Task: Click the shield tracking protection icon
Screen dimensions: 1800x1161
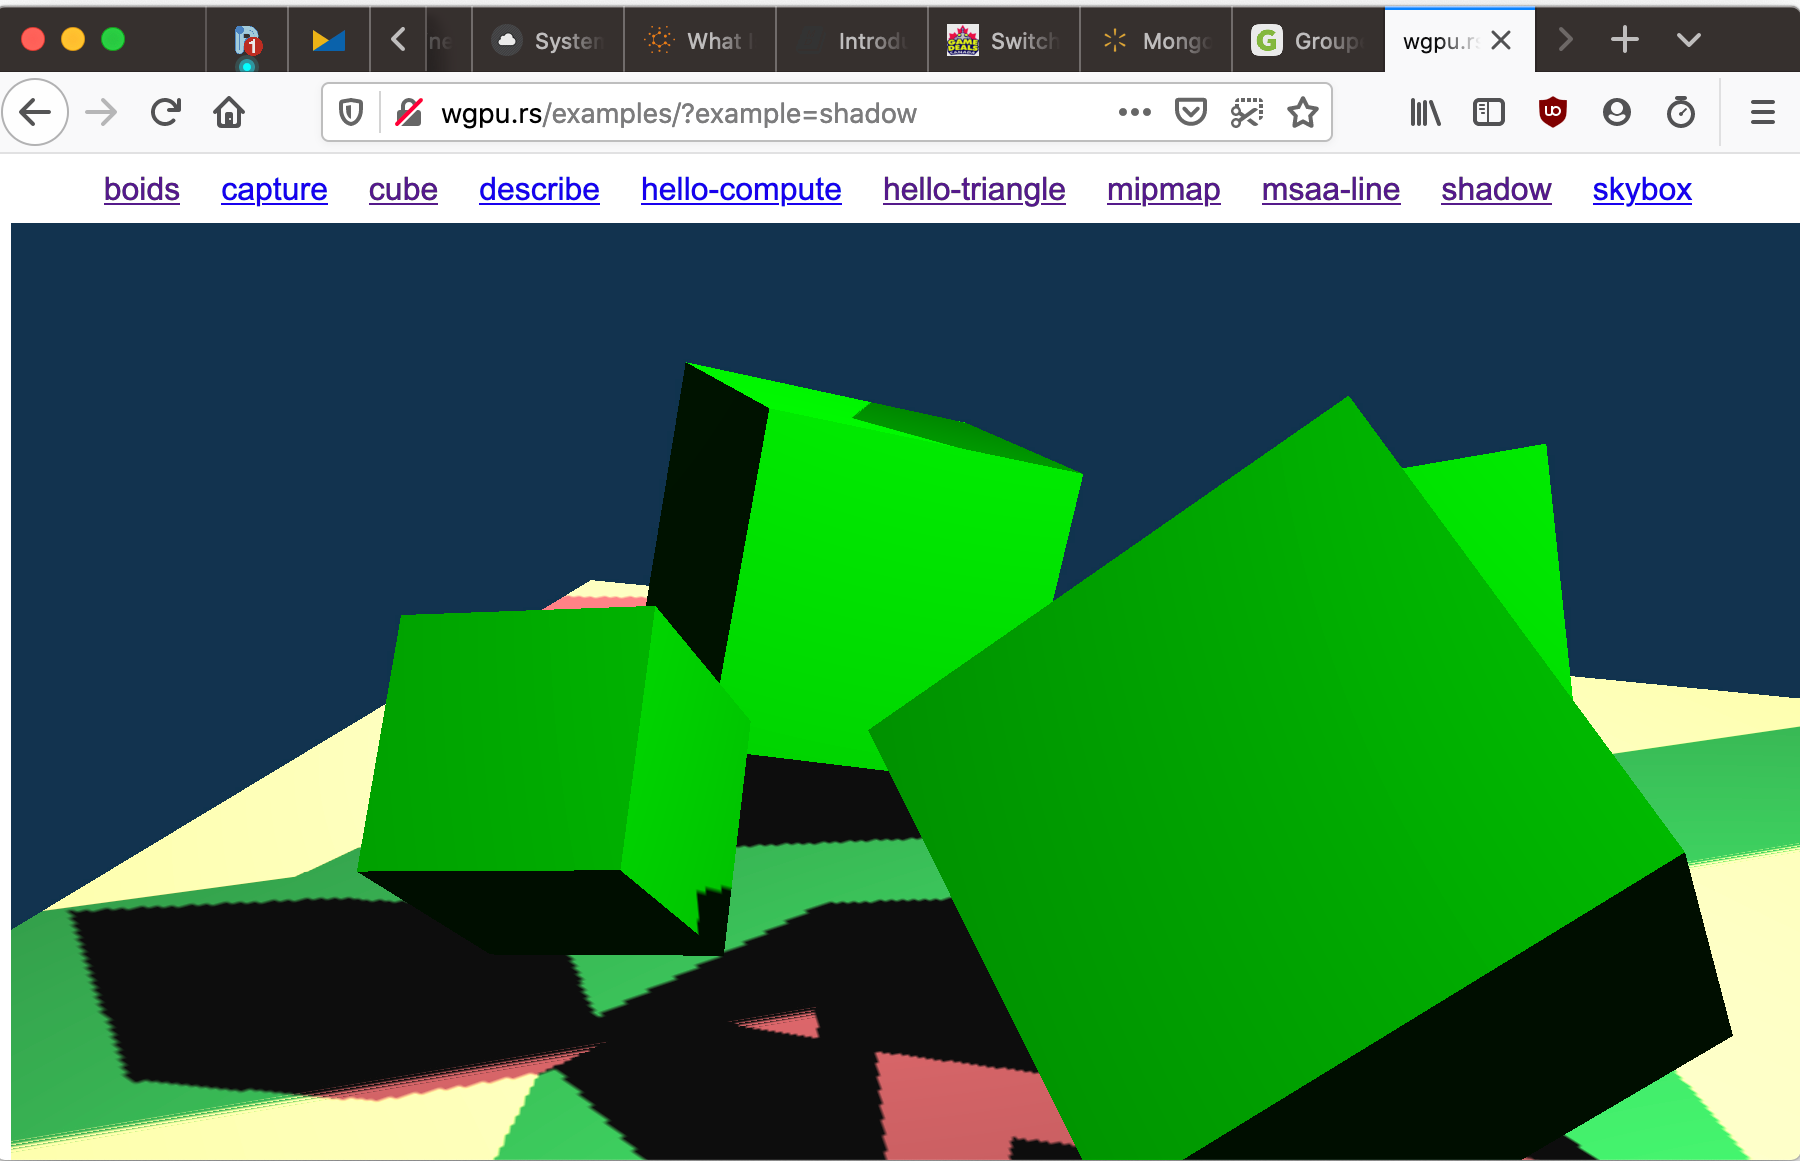Action: [x=350, y=112]
